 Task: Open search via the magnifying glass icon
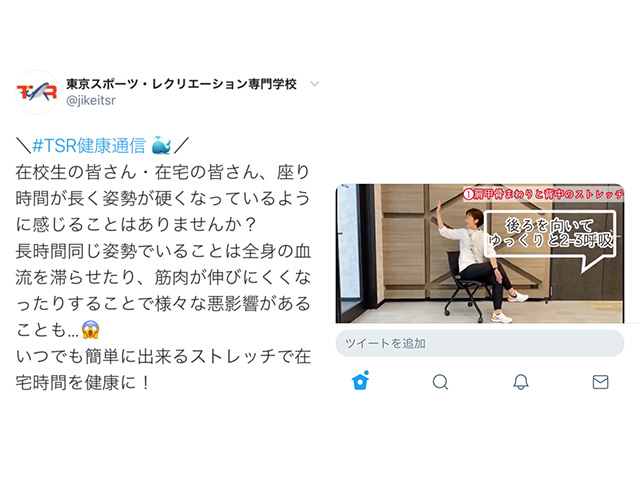point(440,382)
